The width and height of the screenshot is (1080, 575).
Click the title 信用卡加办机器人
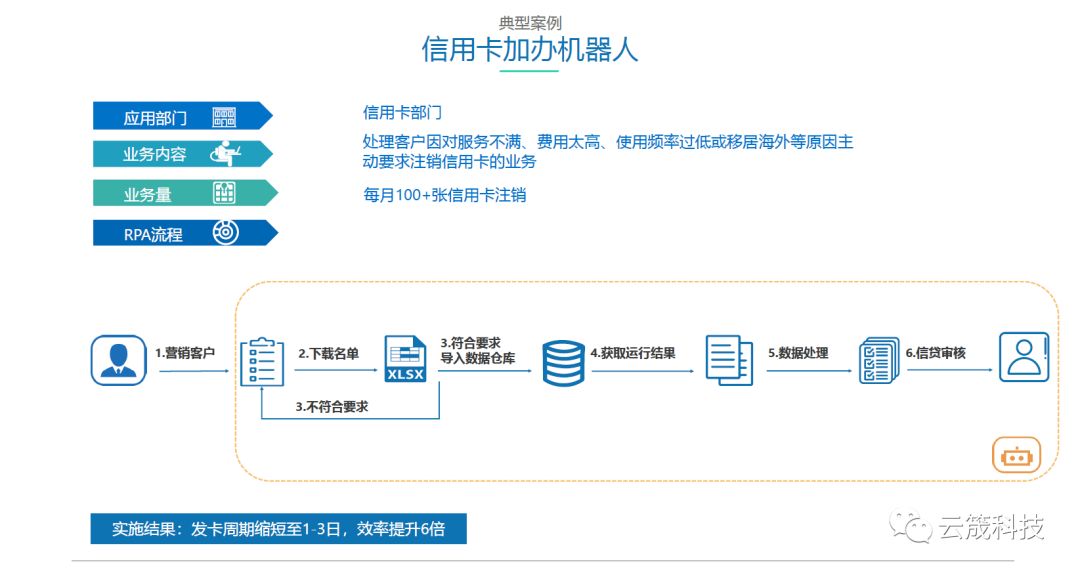(x=530, y=50)
